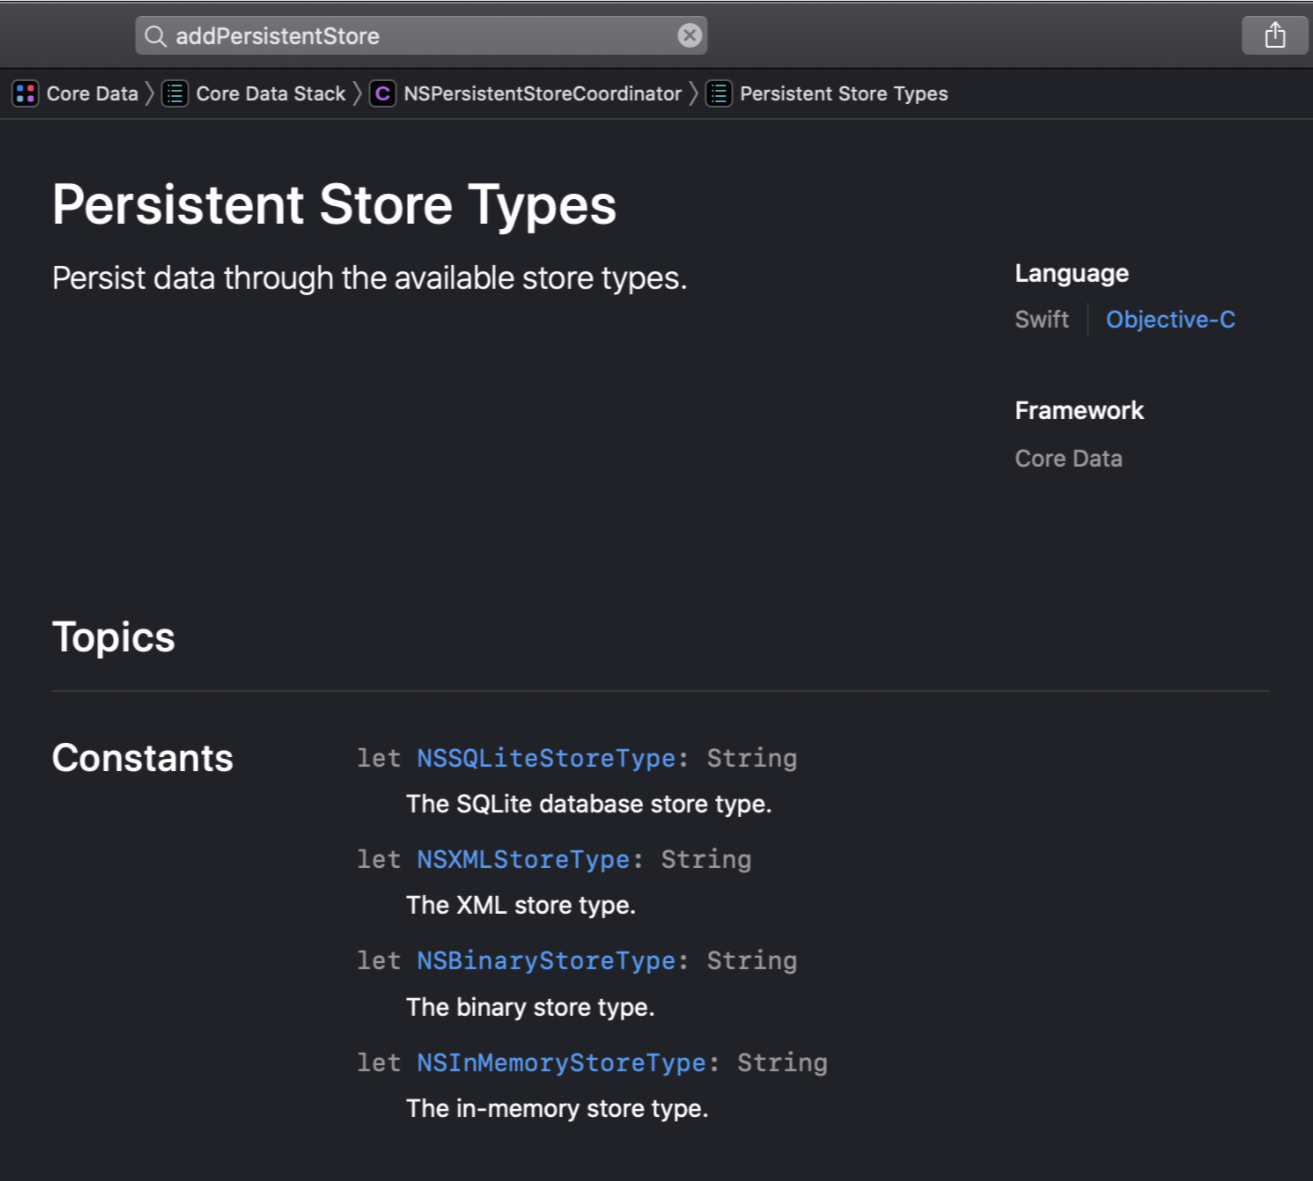Click the Persistent Store Types page title

(x=334, y=205)
